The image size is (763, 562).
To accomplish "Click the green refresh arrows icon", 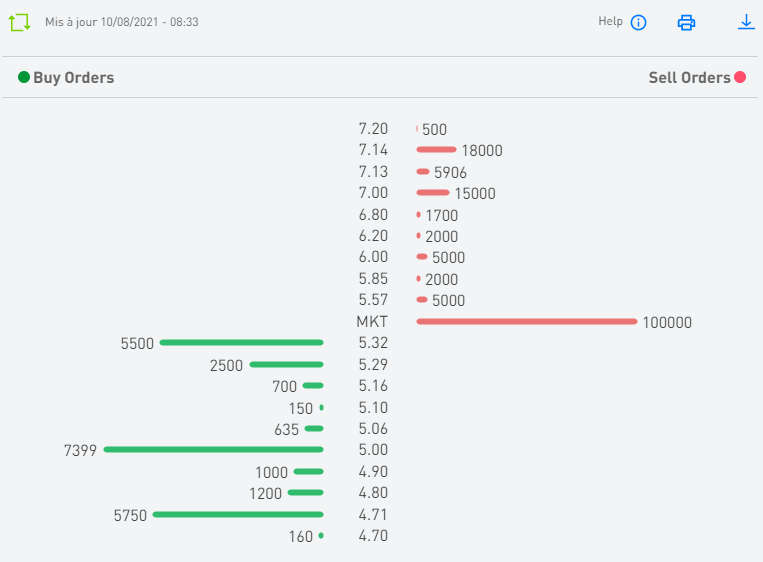I will (20, 21).
